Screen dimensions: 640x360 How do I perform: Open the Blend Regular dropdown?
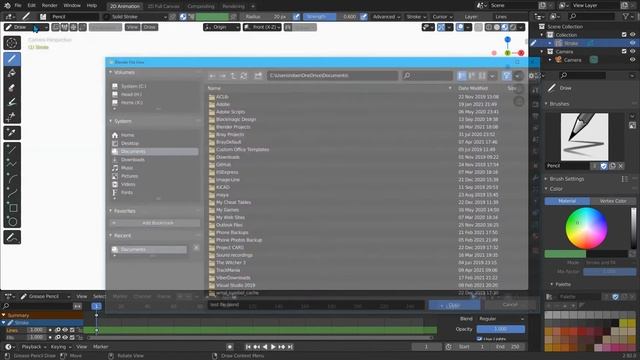coord(500,319)
